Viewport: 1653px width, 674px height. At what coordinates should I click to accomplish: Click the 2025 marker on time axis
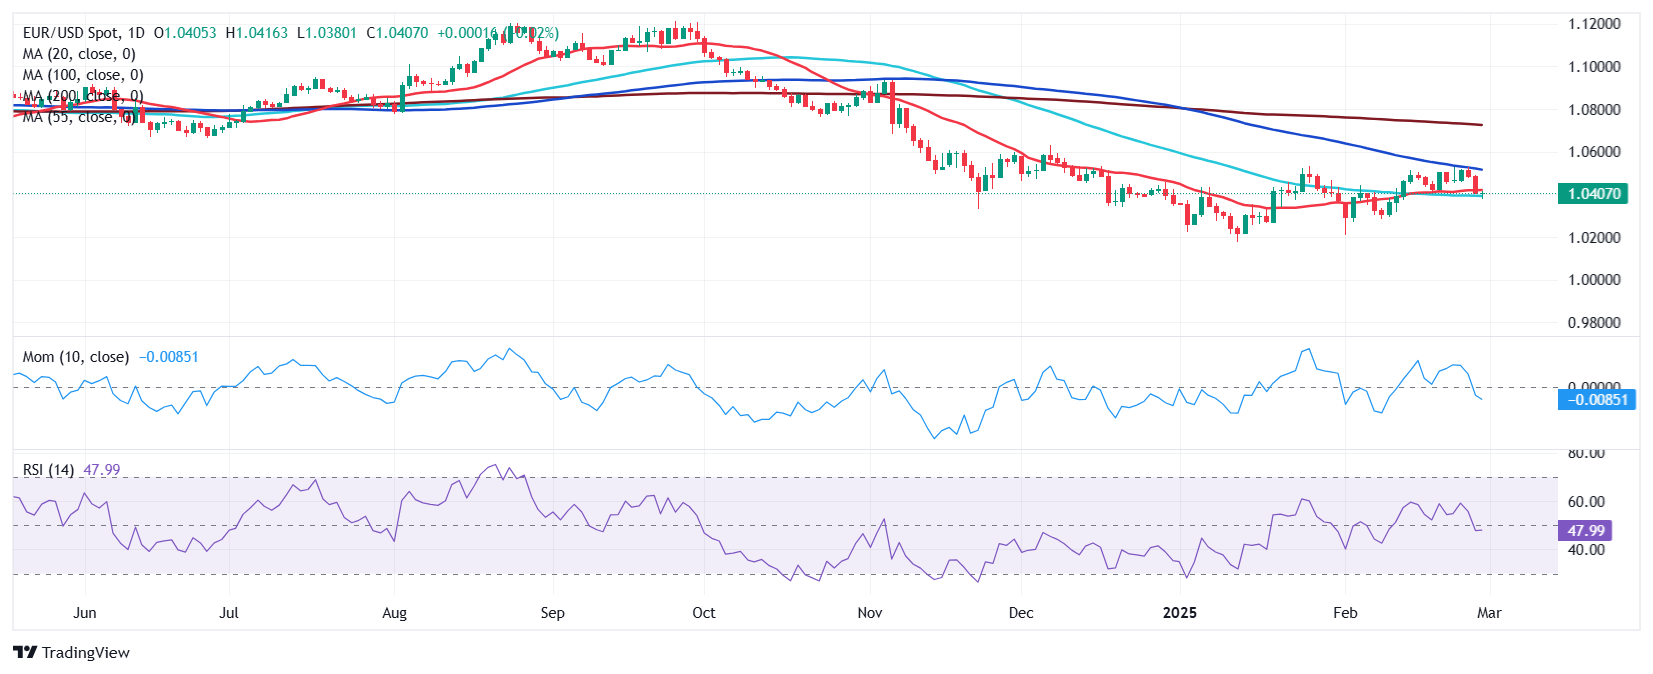point(1180,613)
